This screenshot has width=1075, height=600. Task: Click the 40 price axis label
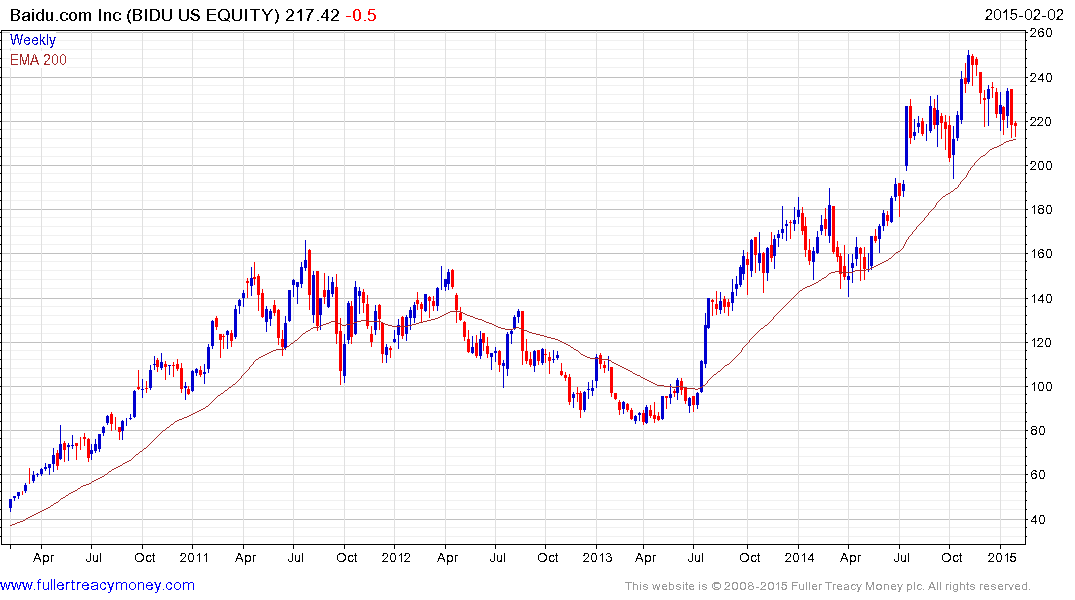1038,520
